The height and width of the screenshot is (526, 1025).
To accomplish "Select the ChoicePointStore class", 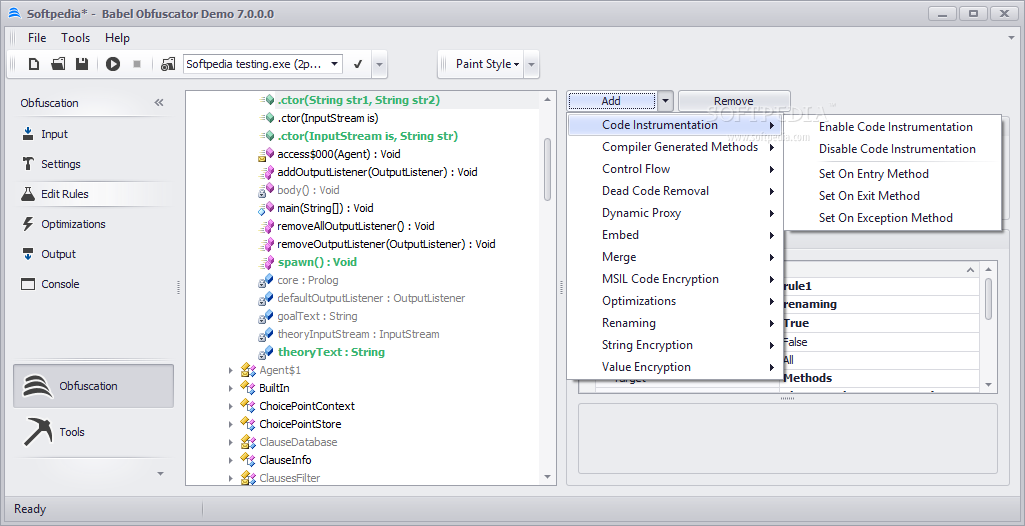I will (x=300, y=424).
